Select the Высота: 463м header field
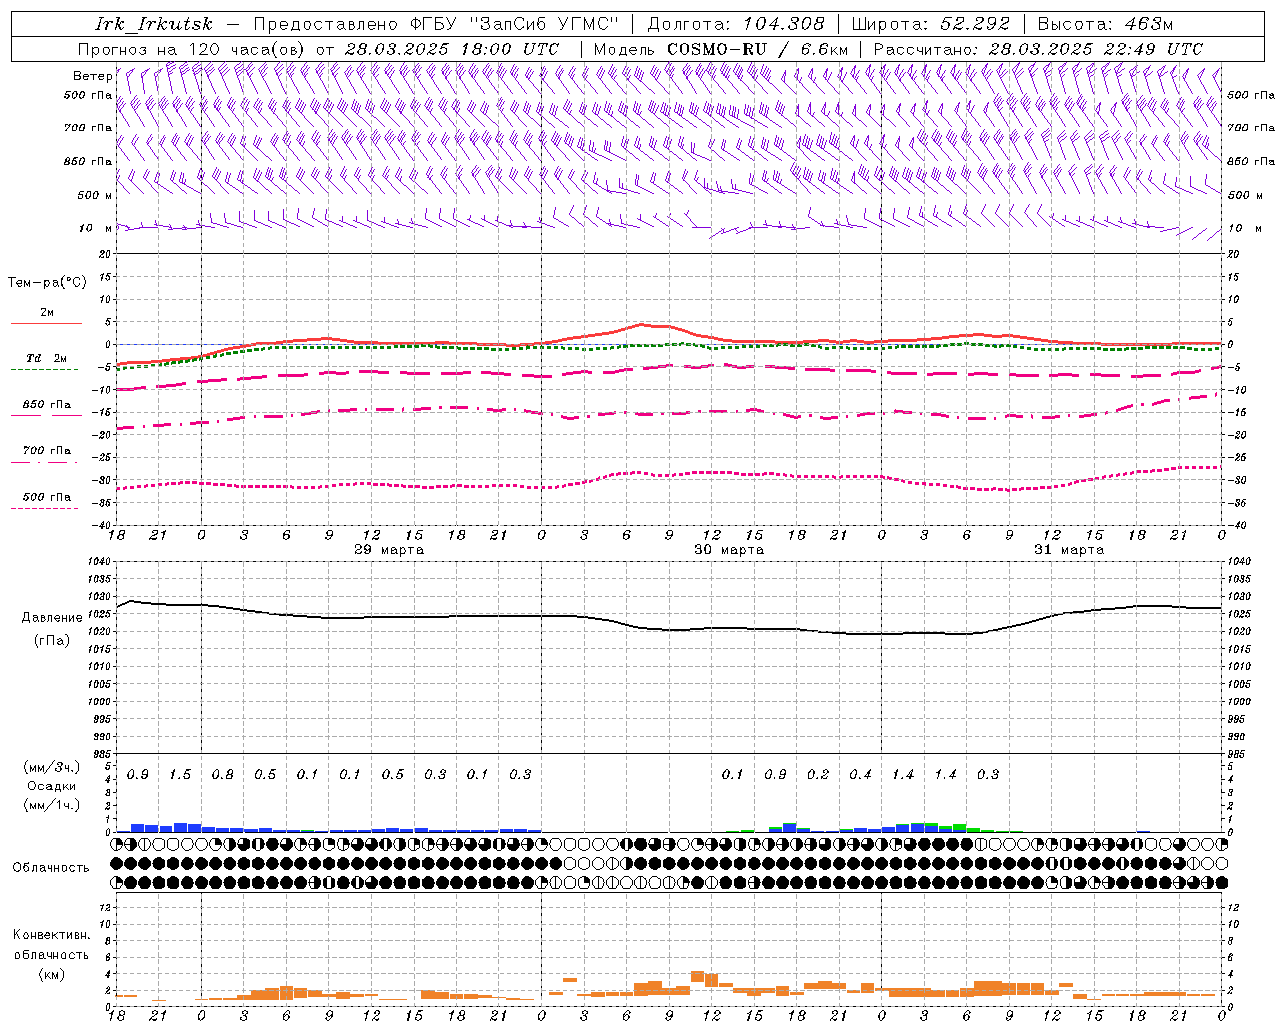 point(1105,24)
